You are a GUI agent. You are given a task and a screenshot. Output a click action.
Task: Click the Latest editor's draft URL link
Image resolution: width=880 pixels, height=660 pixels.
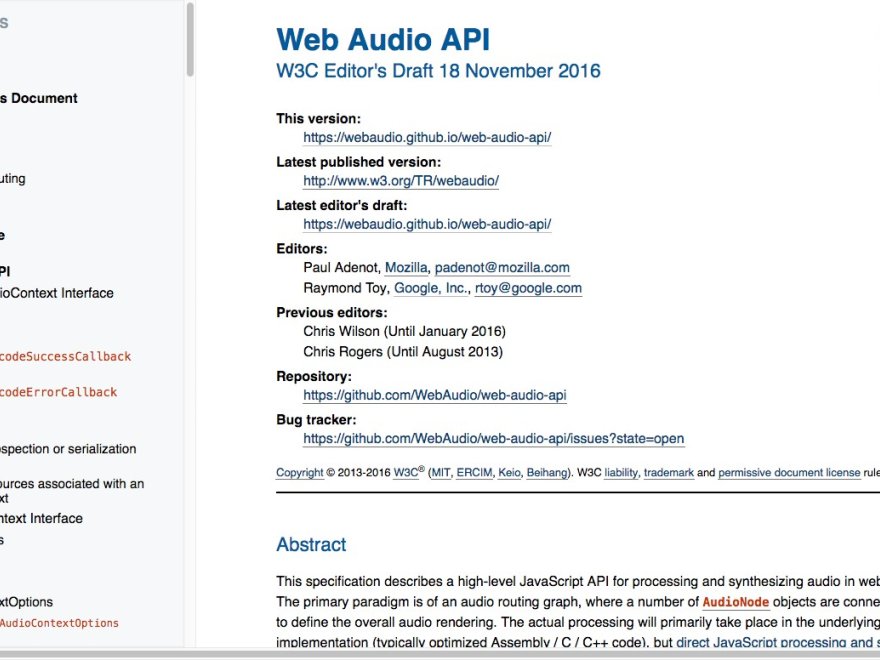click(x=427, y=225)
